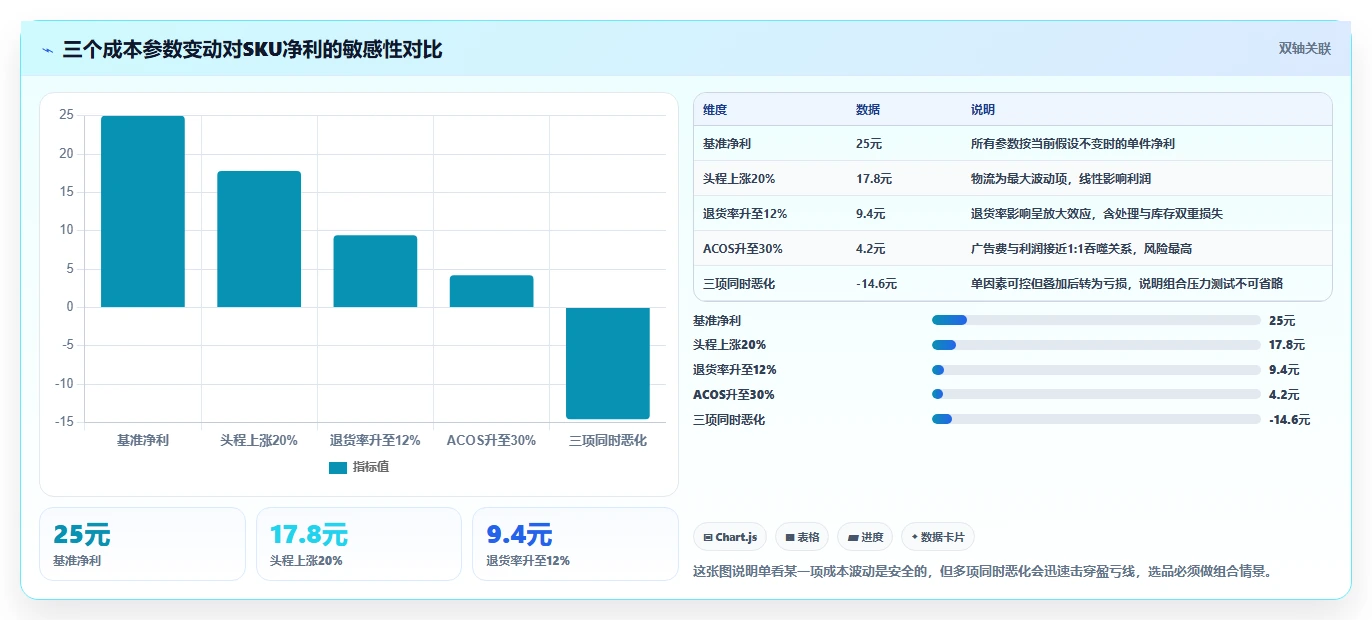This screenshot has height=620, width=1372.
Task: Click the summary sentence below chips
Action: tap(985, 572)
